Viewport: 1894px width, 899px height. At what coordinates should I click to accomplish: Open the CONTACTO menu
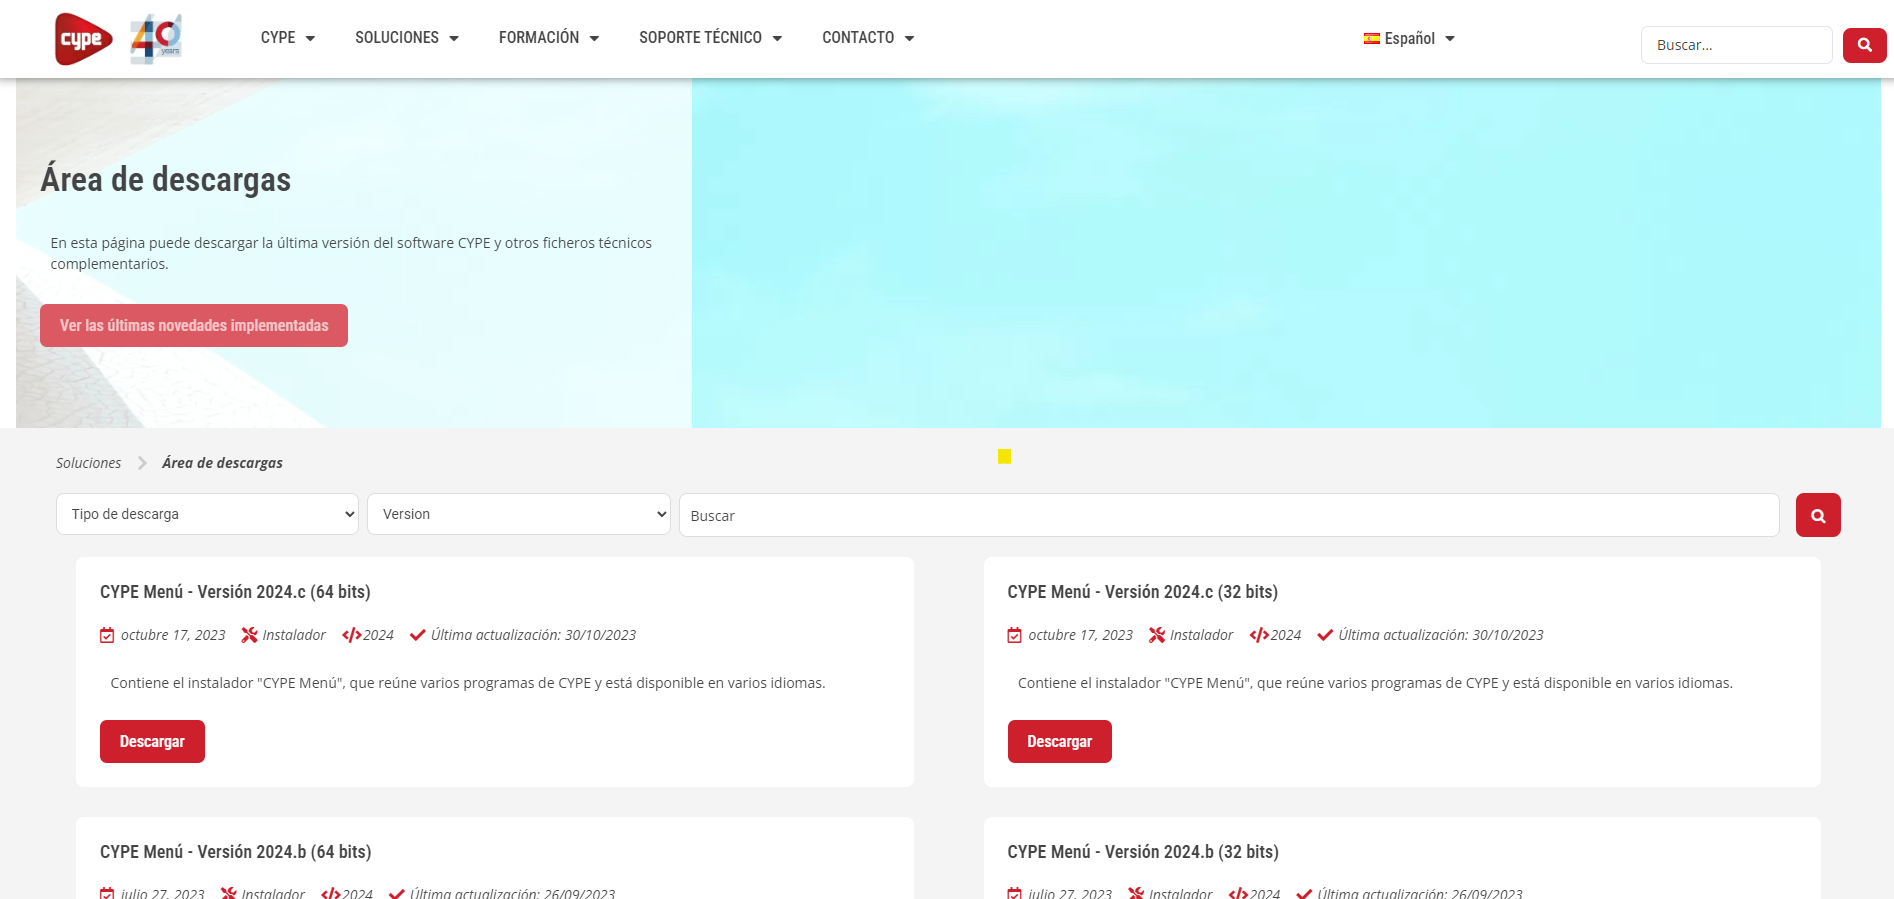click(x=867, y=38)
